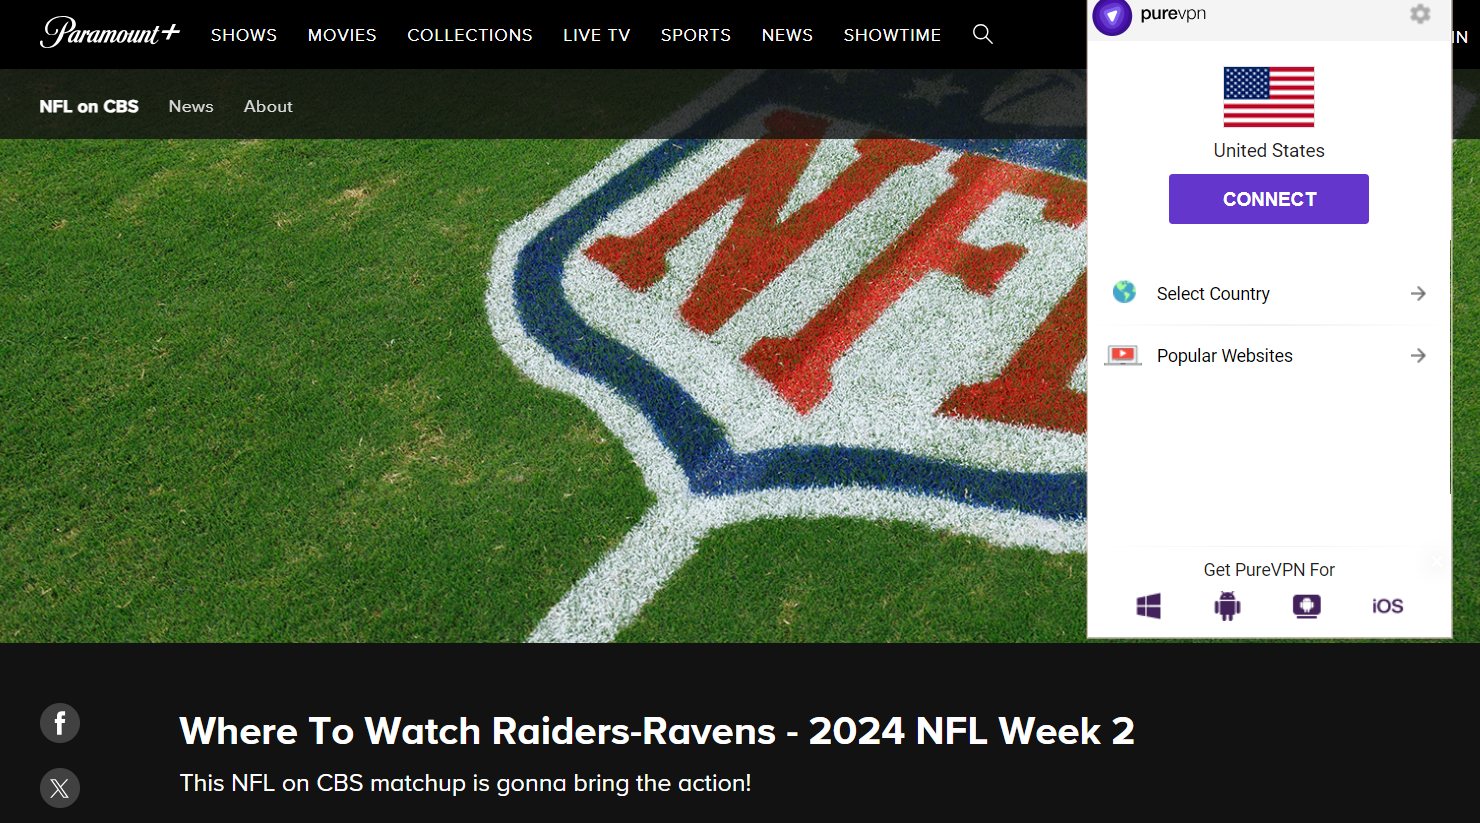This screenshot has height=823, width=1480.
Task: Open the About link
Action: [268, 106]
